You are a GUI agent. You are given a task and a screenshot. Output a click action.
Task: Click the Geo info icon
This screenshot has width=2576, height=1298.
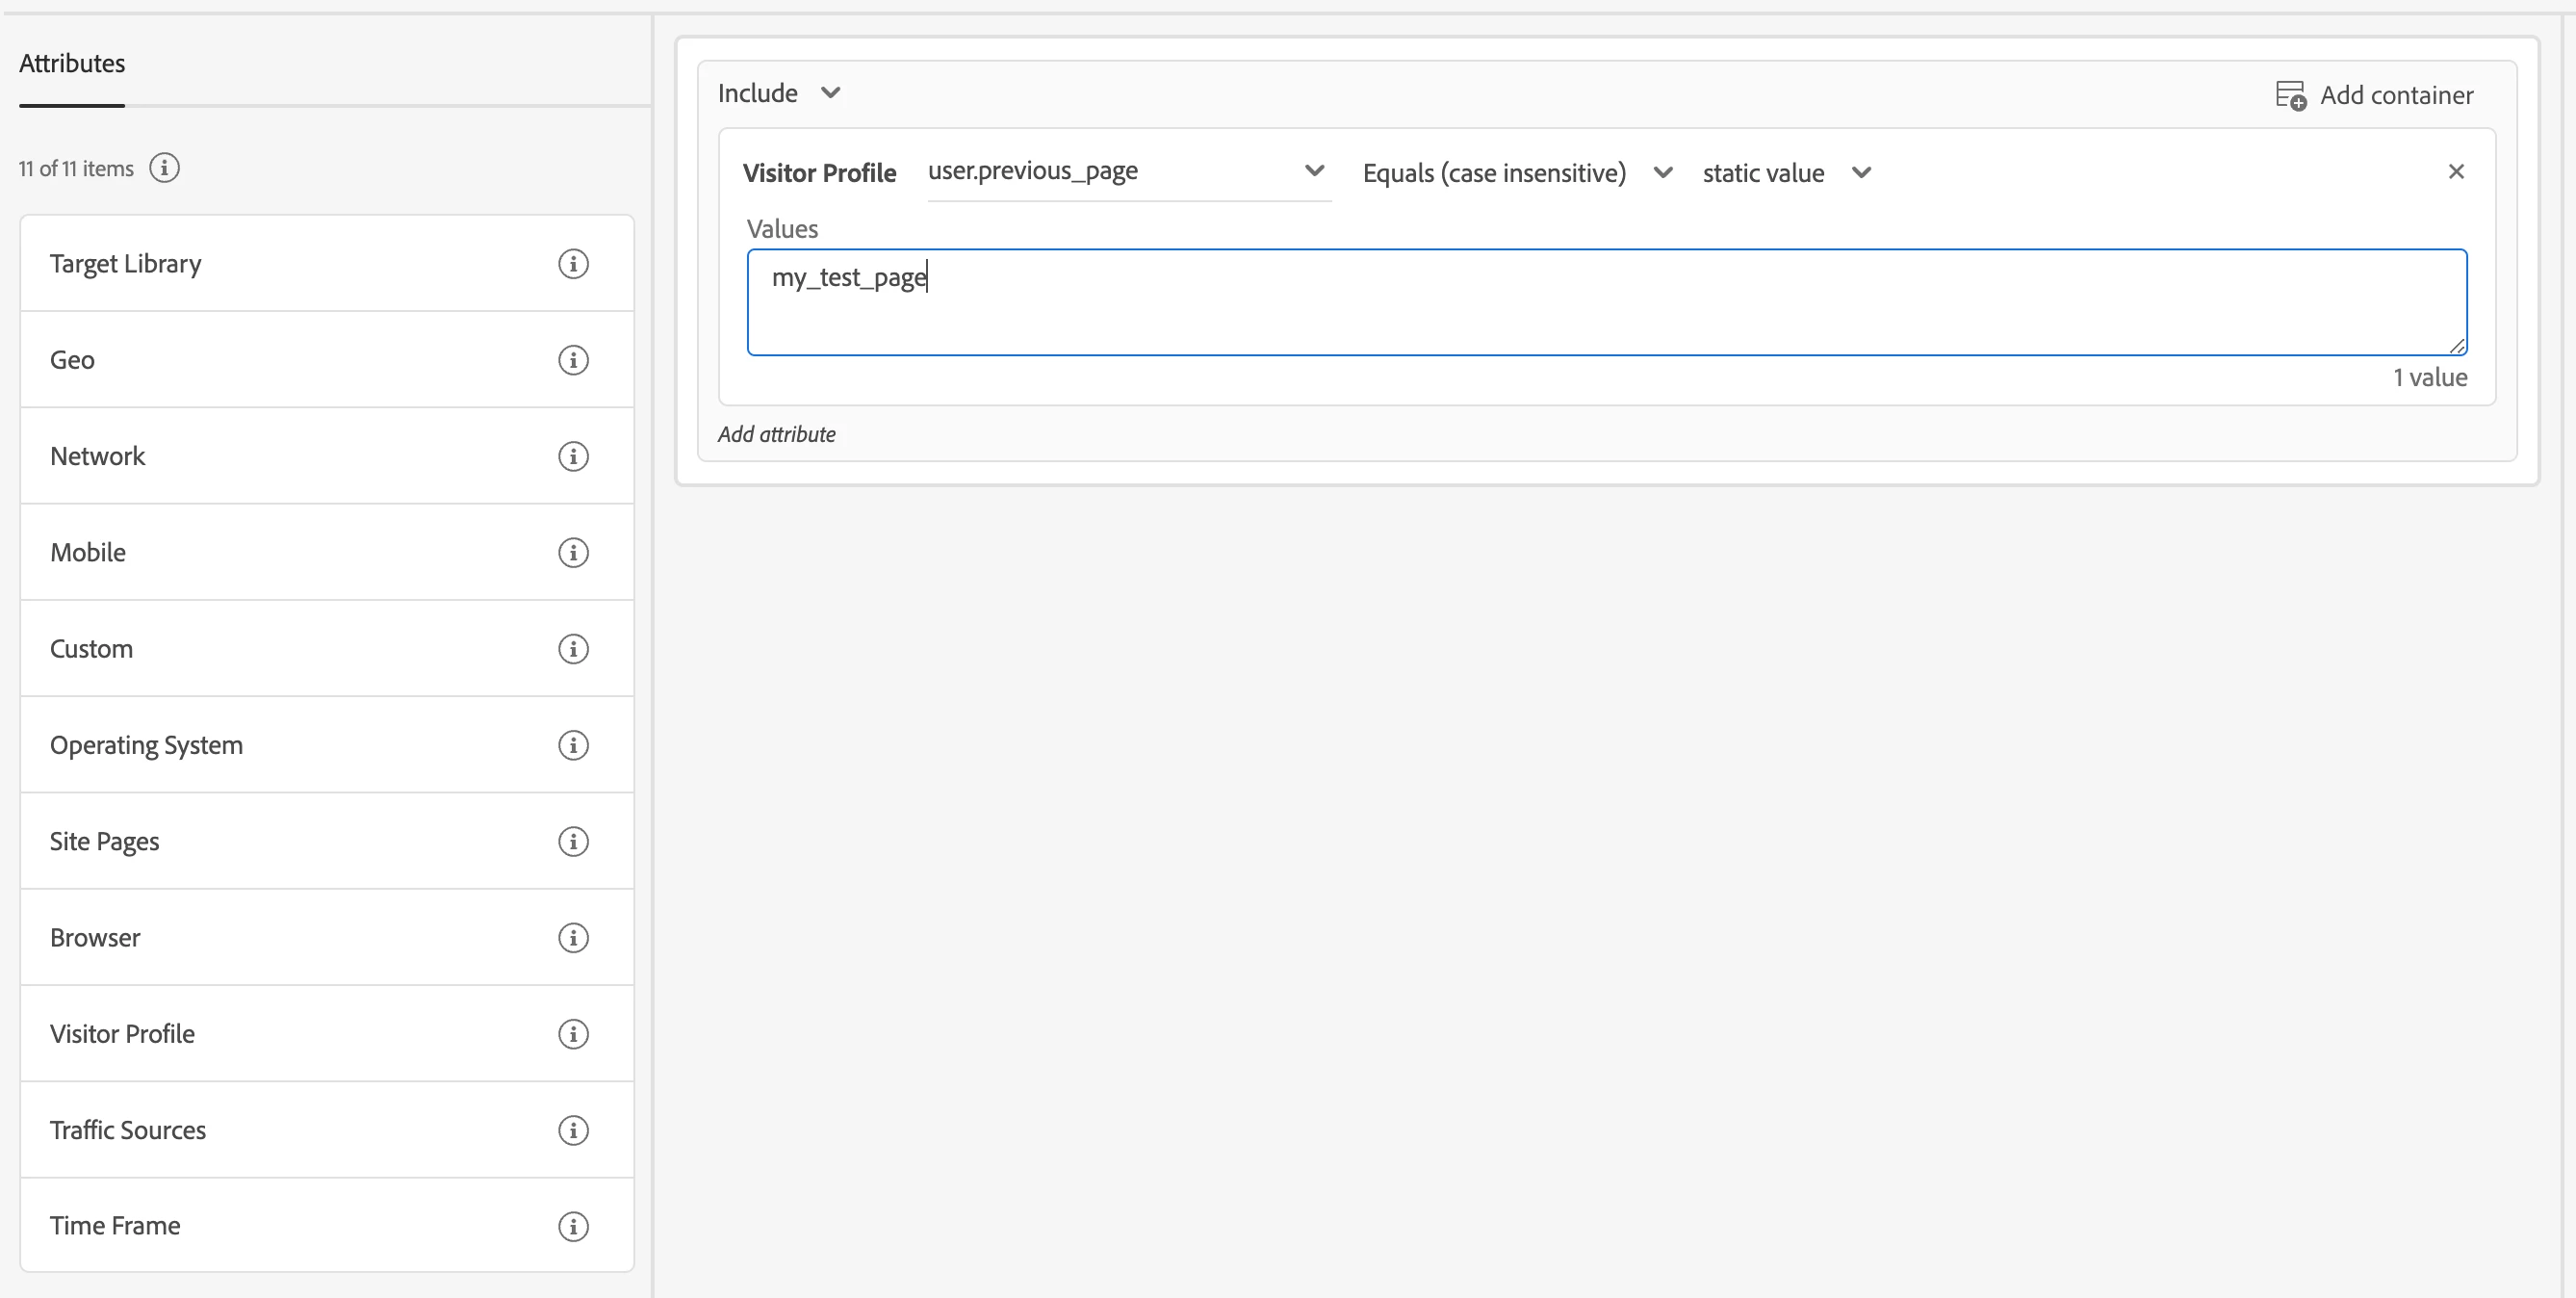click(x=573, y=360)
